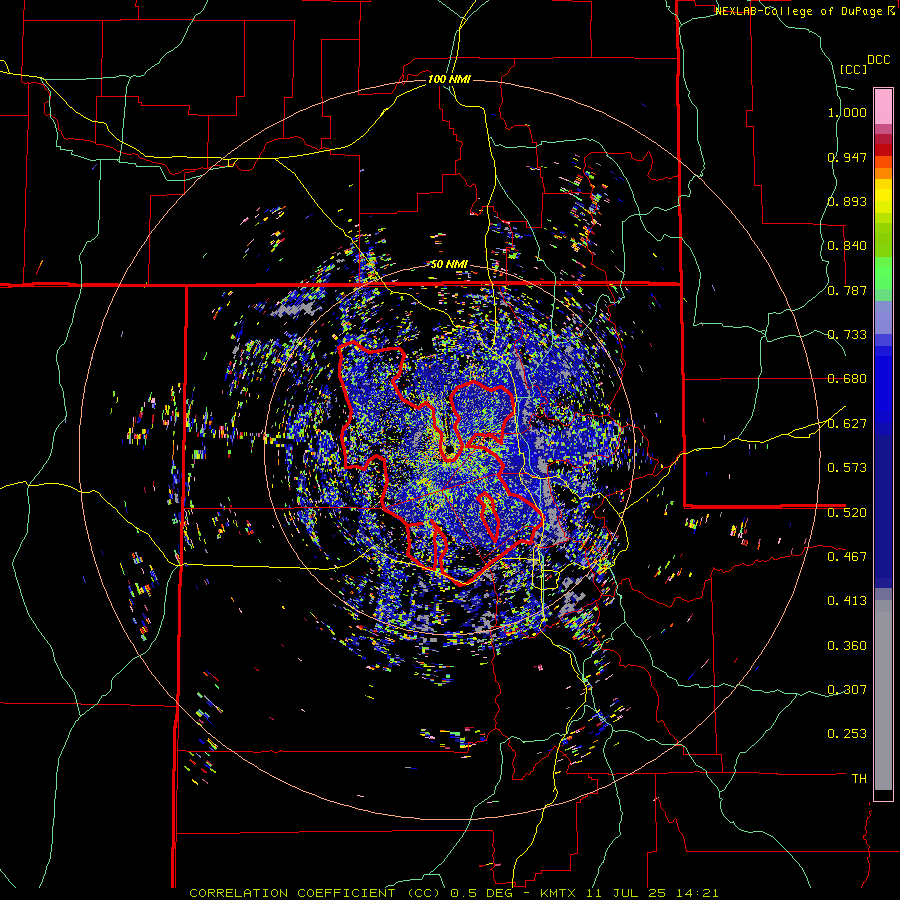Select the 0.680 legend value
This screenshot has height=900, width=900.
847,379
